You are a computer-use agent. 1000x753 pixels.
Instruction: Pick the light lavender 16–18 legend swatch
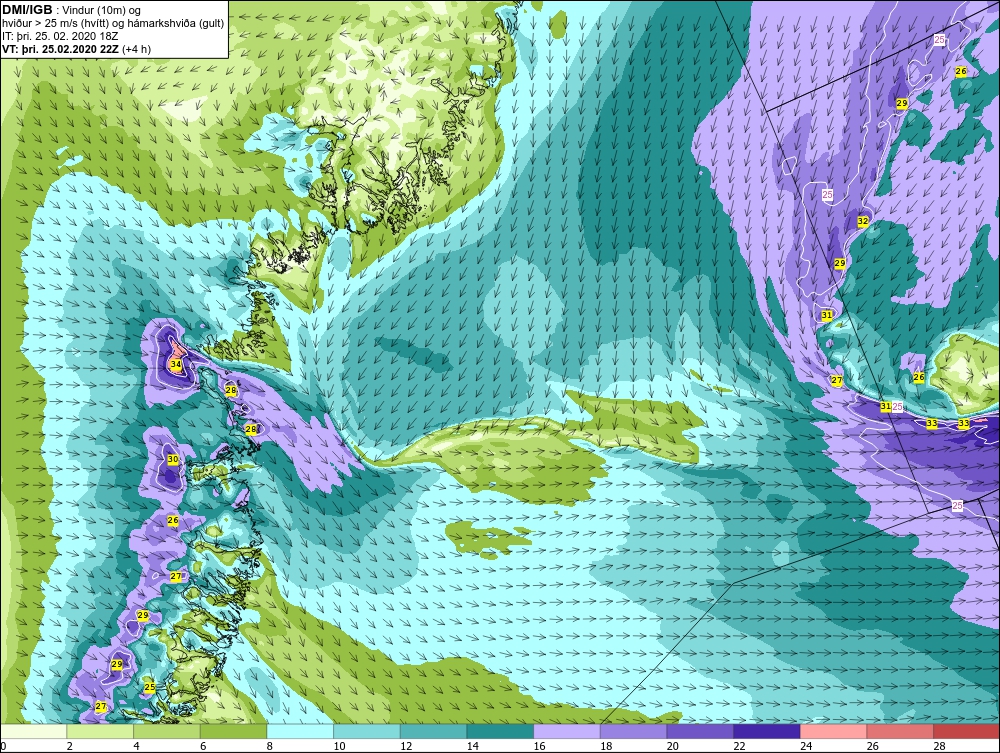pos(566,731)
